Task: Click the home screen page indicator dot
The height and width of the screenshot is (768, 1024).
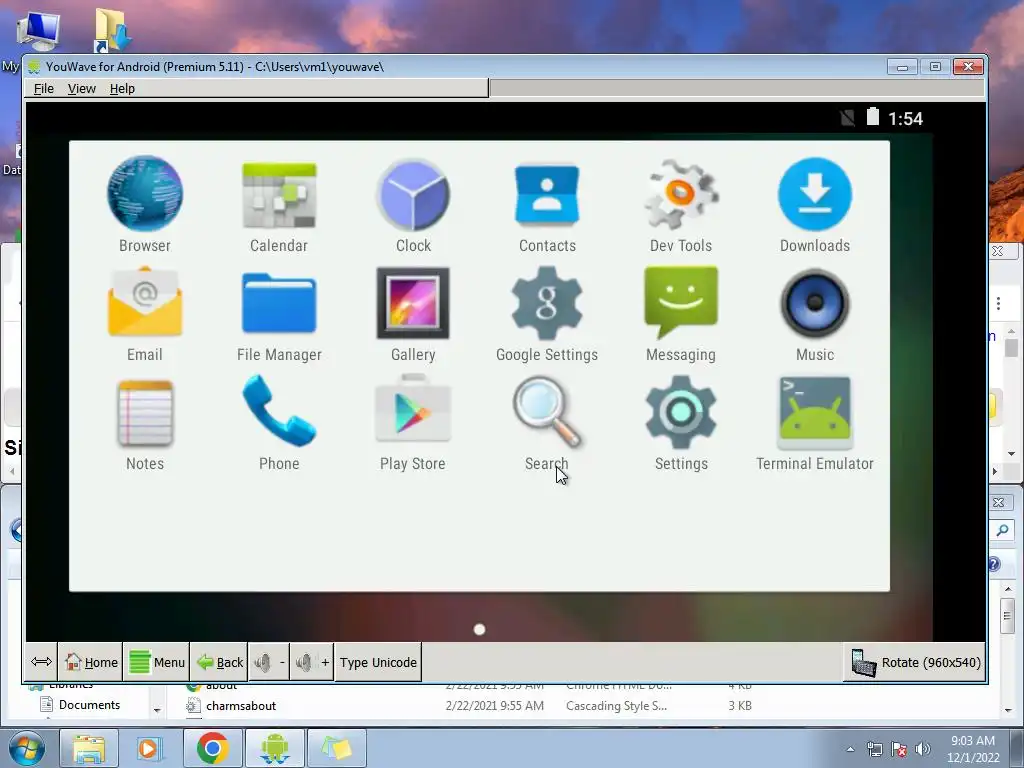Action: [479, 630]
